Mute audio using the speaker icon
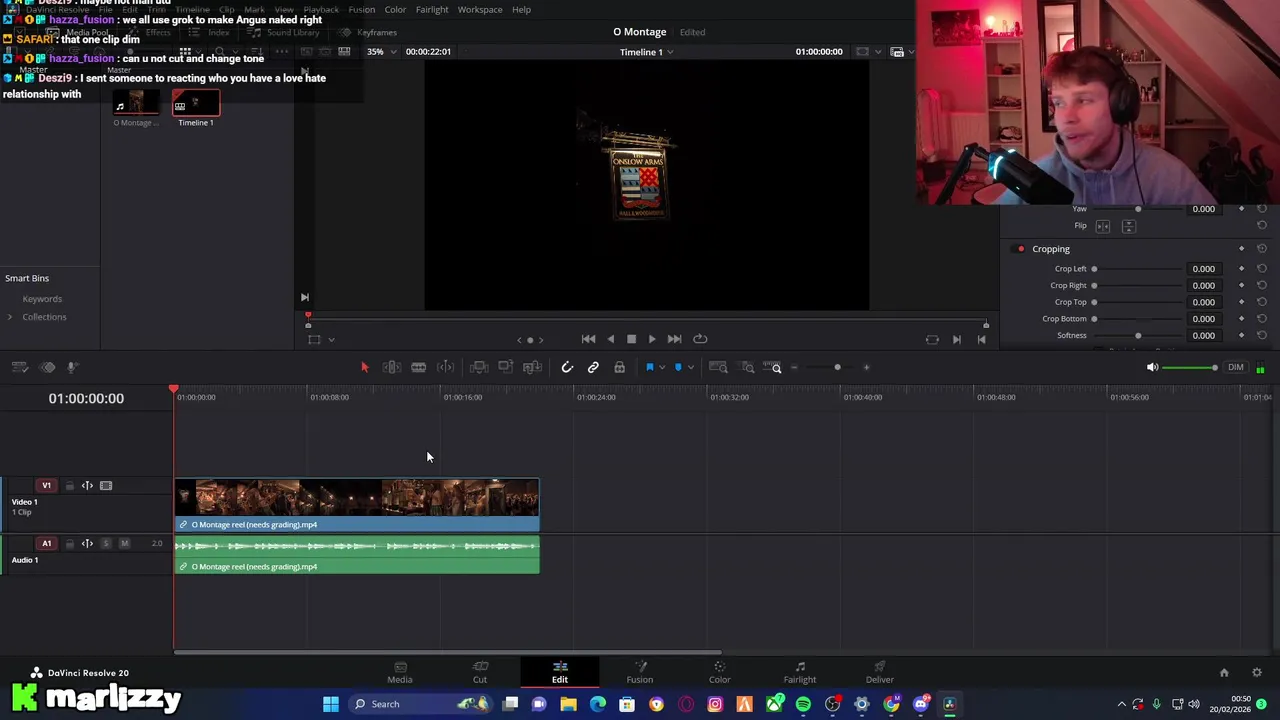The width and height of the screenshot is (1280, 720). pyautogui.click(x=1152, y=367)
